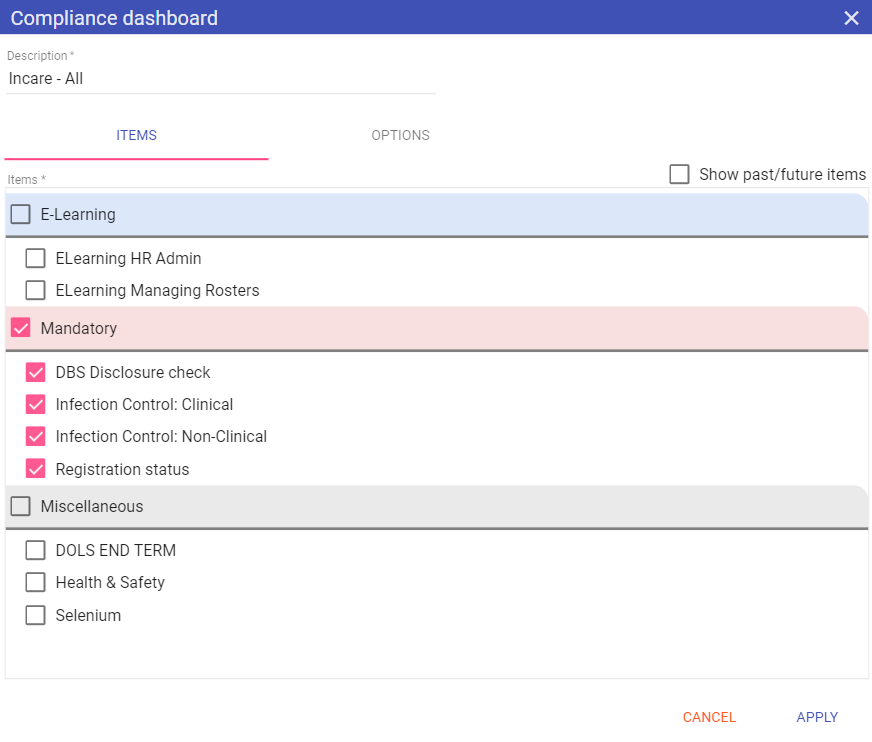Image resolution: width=872 pixels, height=742 pixels.
Task: Deselect DBS Disclosure check item
Action: pyautogui.click(x=36, y=372)
